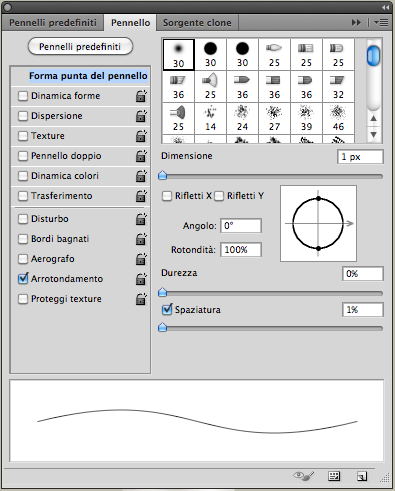The width and height of the screenshot is (395, 491).
Task: Select the soft round 30 brush tip
Action: [x=178, y=55]
